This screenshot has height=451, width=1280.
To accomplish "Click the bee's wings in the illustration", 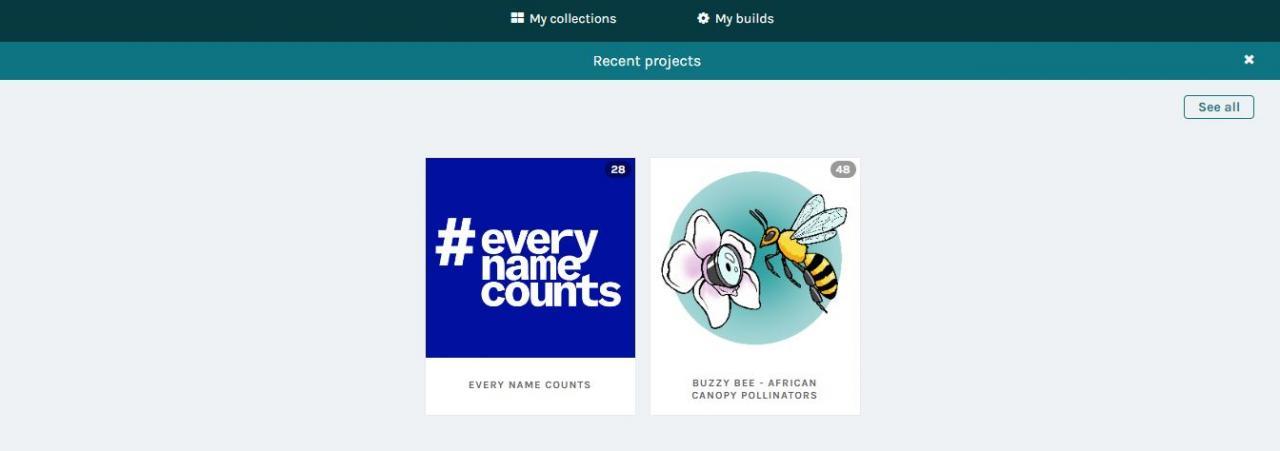I will [818, 218].
